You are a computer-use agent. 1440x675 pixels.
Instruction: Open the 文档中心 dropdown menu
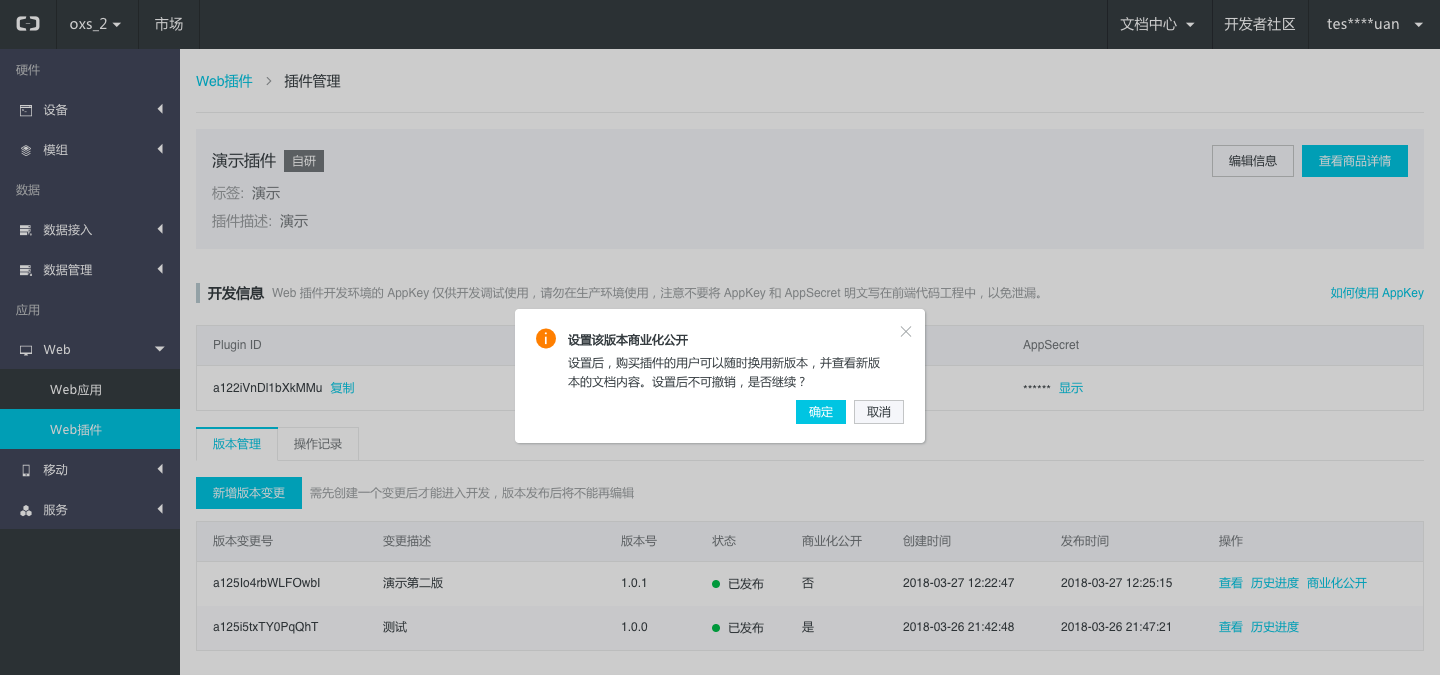[x=1157, y=24]
